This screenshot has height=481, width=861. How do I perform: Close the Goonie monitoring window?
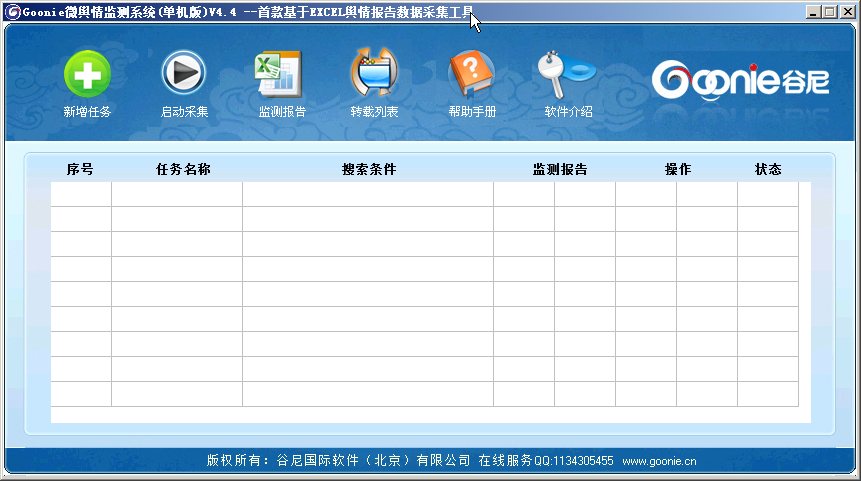(x=845, y=12)
